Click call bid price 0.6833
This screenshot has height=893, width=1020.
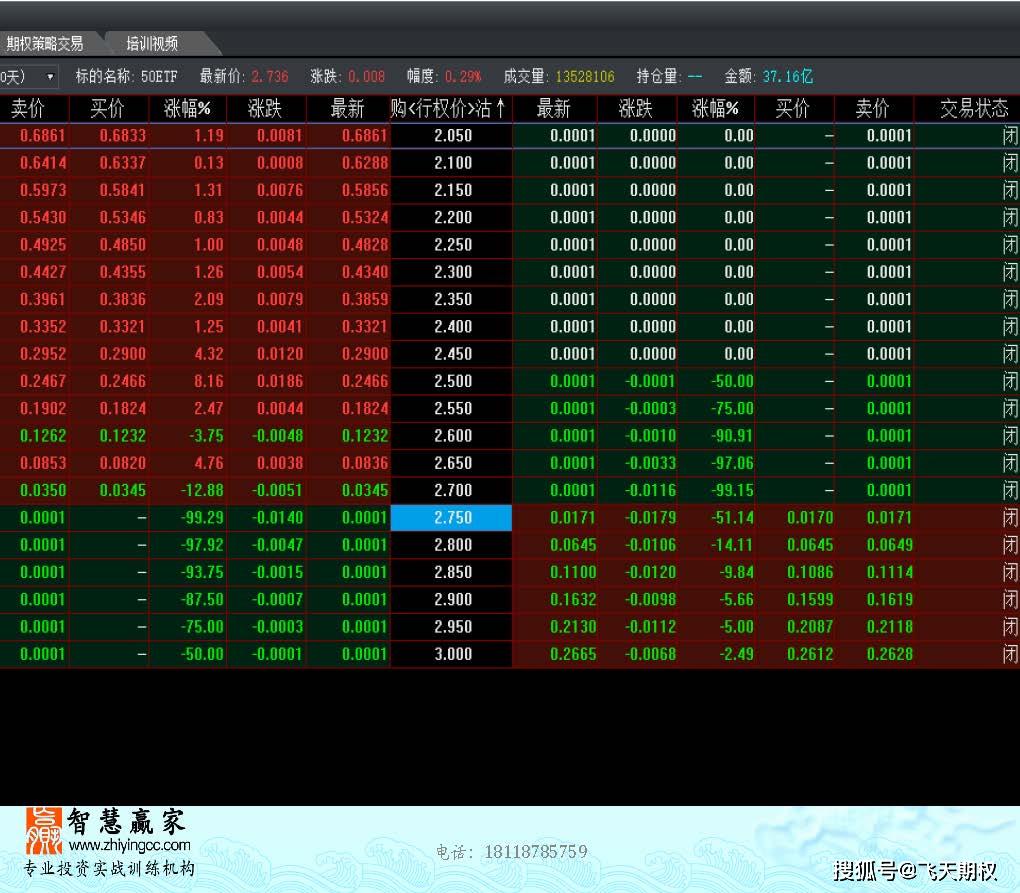click(x=122, y=136)
